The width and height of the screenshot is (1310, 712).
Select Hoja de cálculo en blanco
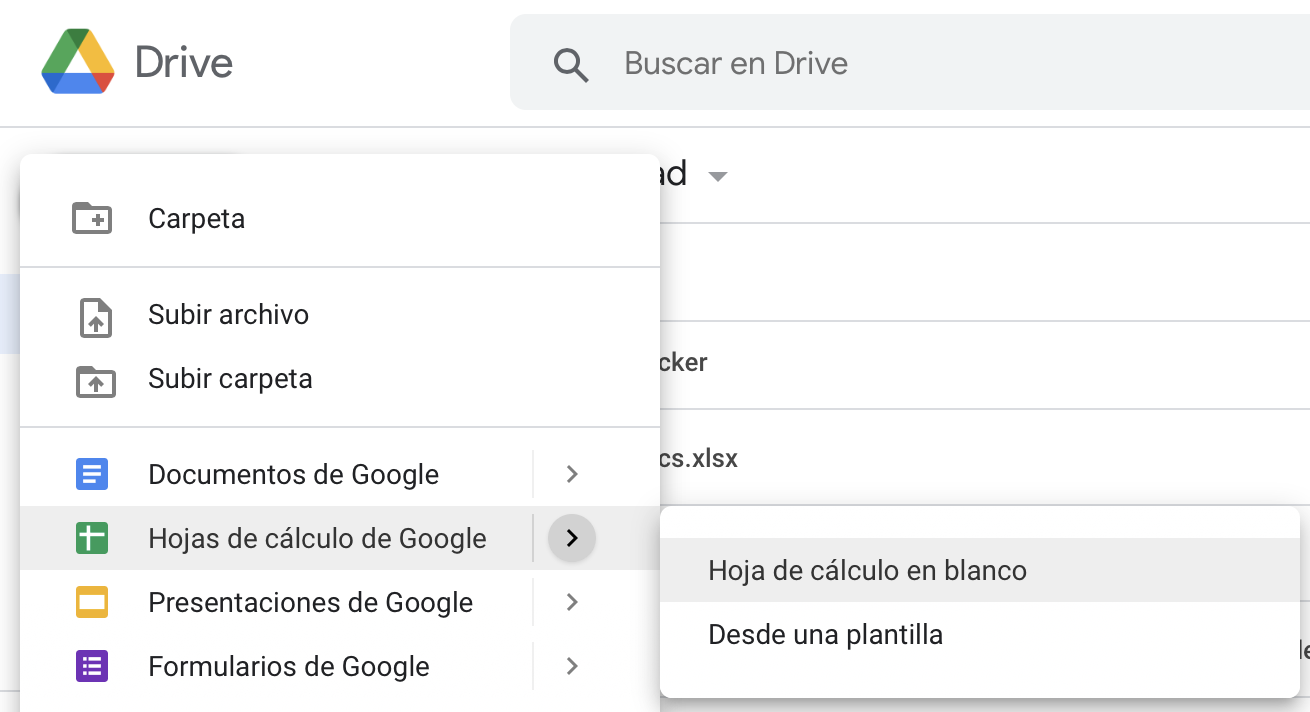click(x=980, y=570)
